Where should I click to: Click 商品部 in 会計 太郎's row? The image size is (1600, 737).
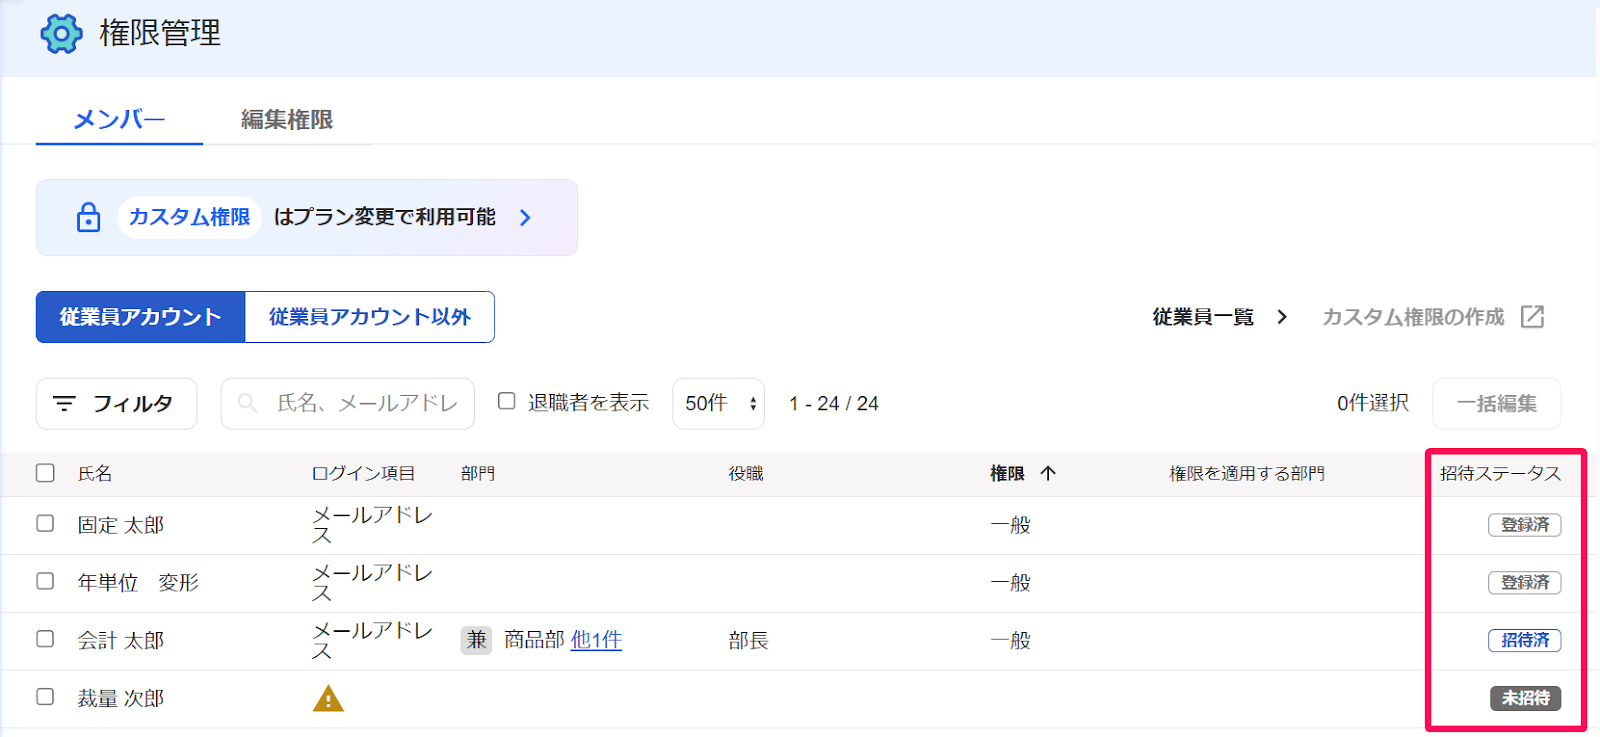click(534, 640)
